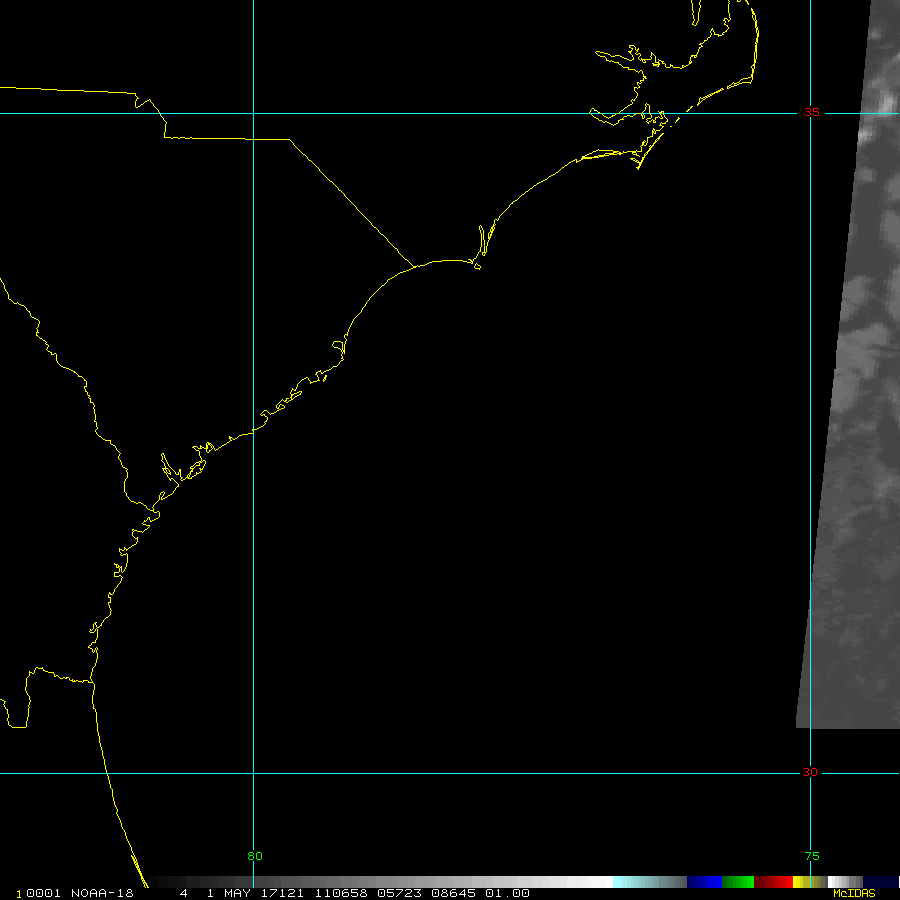Select the red segment of color bar
The width and height of the screenshot is (900, 900).
(x=773, y=882)
